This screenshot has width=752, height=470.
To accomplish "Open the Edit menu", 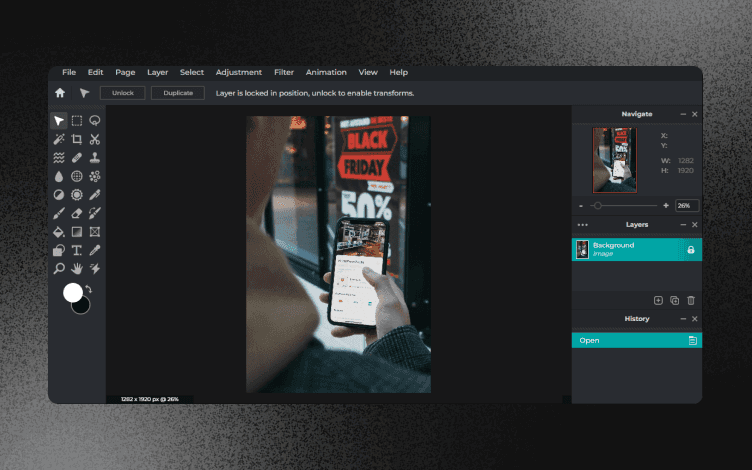I will tap(95, 72).
